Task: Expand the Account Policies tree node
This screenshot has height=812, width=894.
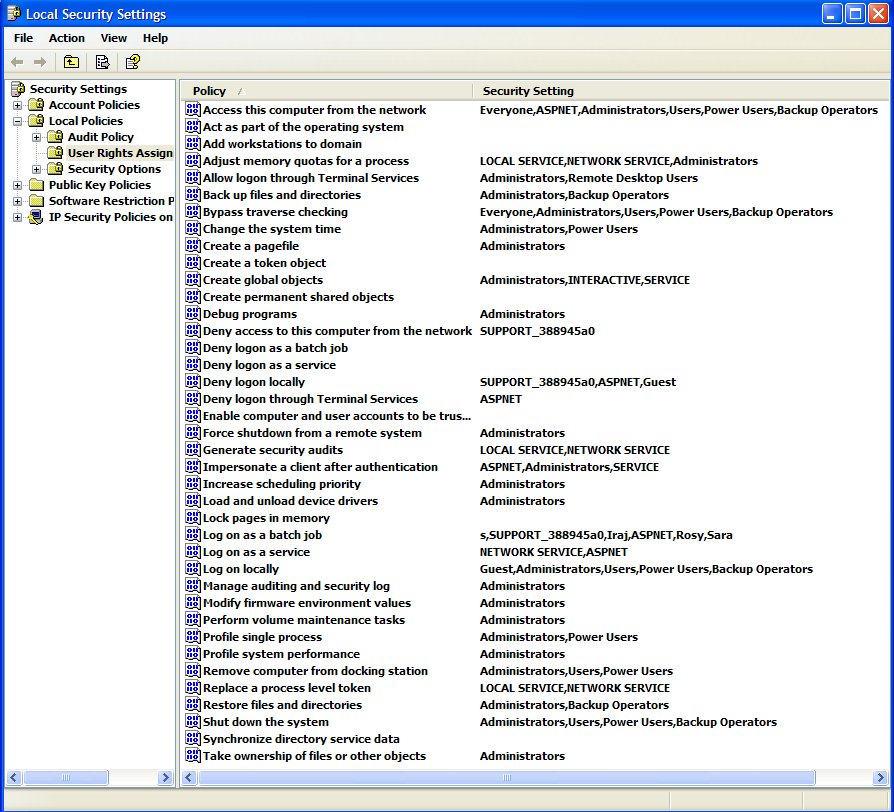Action: point(17,105)
